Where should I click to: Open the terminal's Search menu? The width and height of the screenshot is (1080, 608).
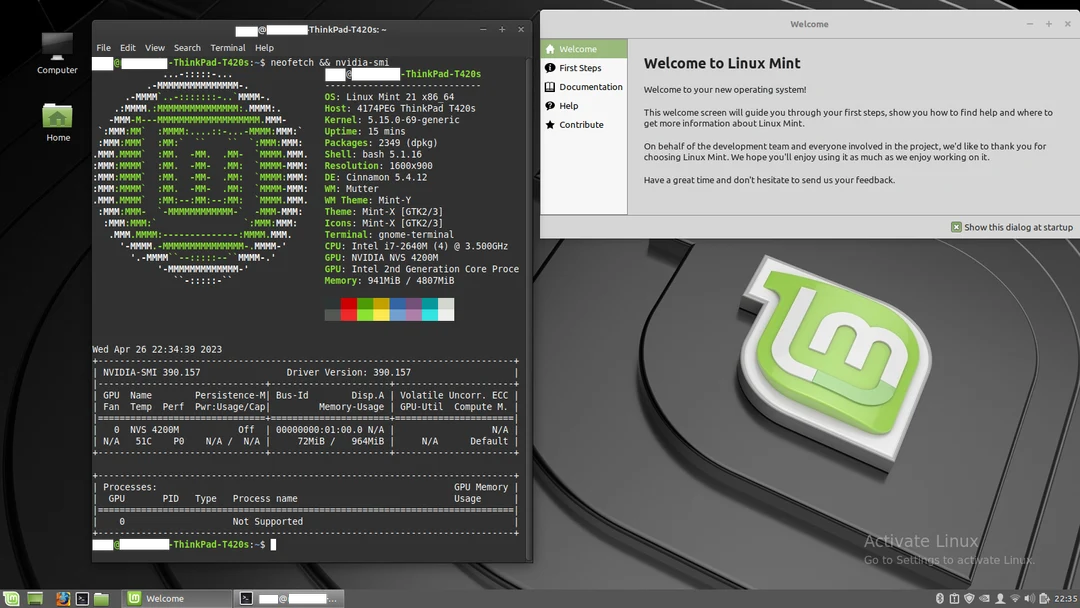186,47
